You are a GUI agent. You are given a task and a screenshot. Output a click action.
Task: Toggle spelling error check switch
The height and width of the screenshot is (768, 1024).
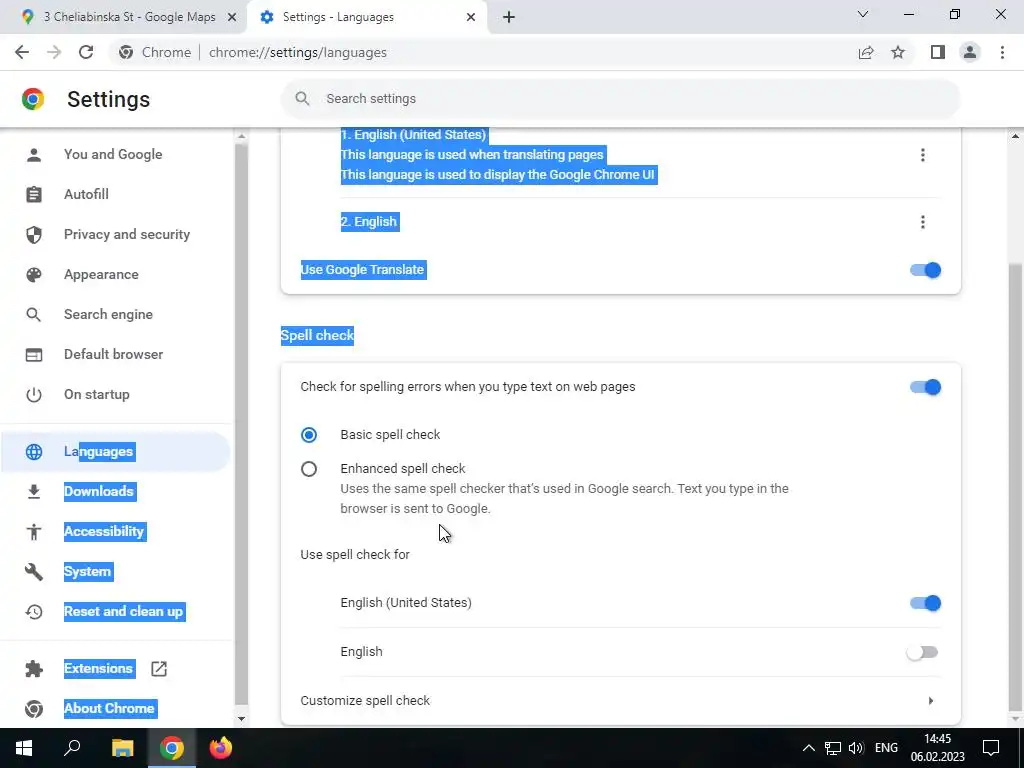925,387
